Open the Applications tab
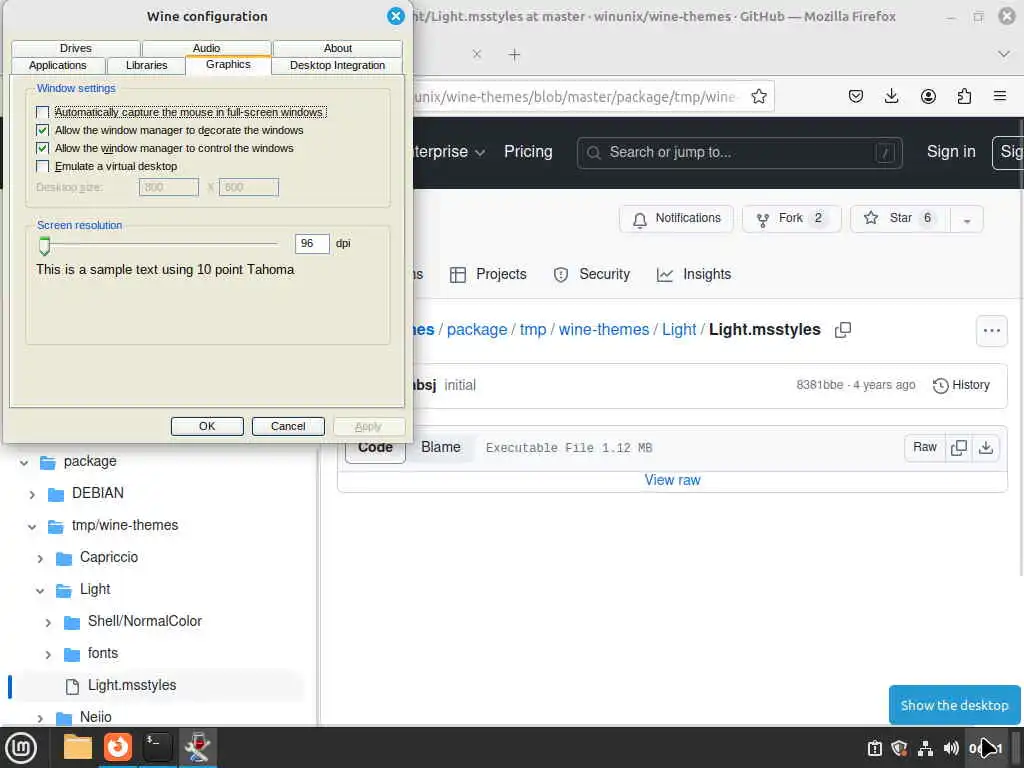The image size is (1024, 768). pyautogui.click(x=57, y=65)
